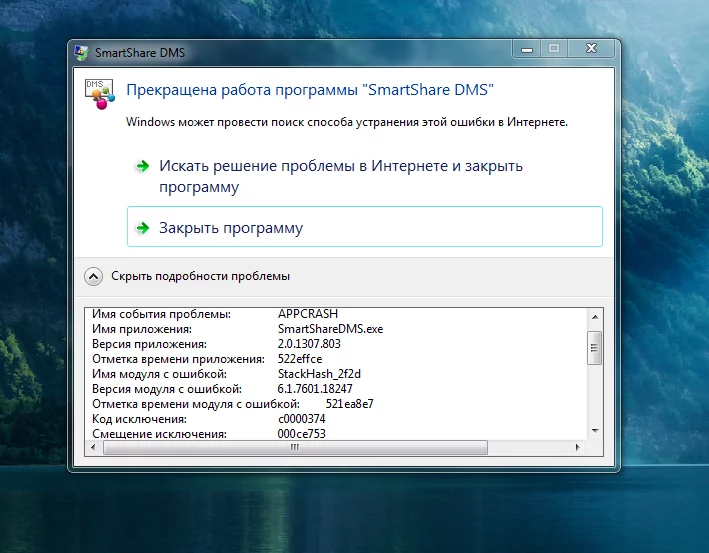709x553 pixels.
Task: Click label Смещение исключения
Action: [159, 433]
